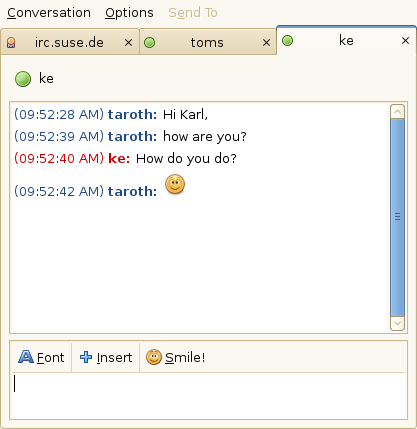Click the timestamp (09:52:39 AM)
417x429 pixels.
pyautogui.click(x=59, y=137)
